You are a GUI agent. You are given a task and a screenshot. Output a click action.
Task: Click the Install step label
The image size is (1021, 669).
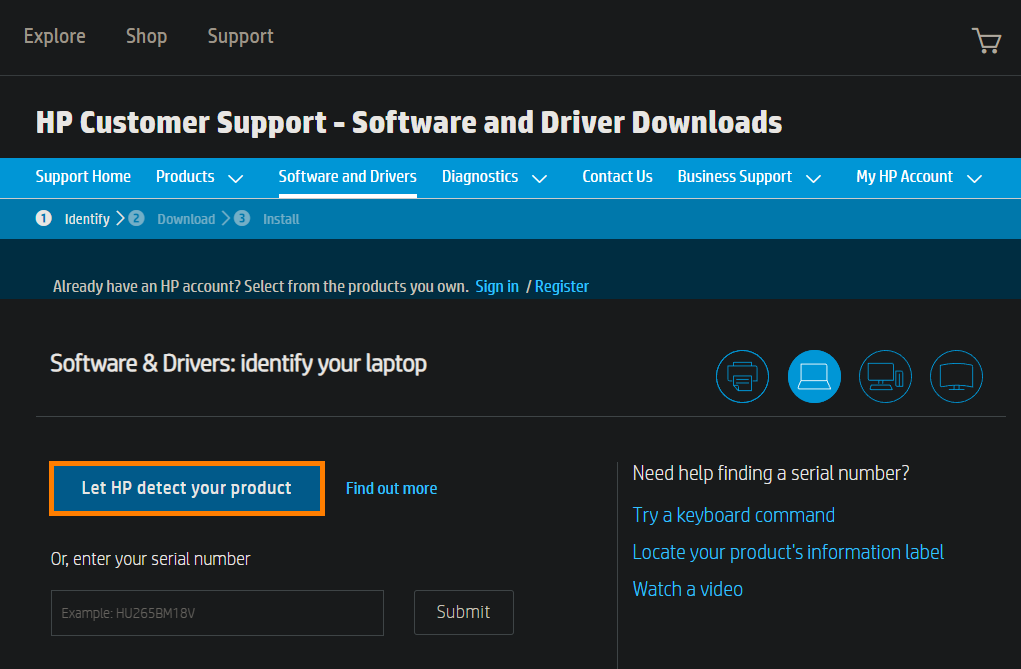(281, 219)
